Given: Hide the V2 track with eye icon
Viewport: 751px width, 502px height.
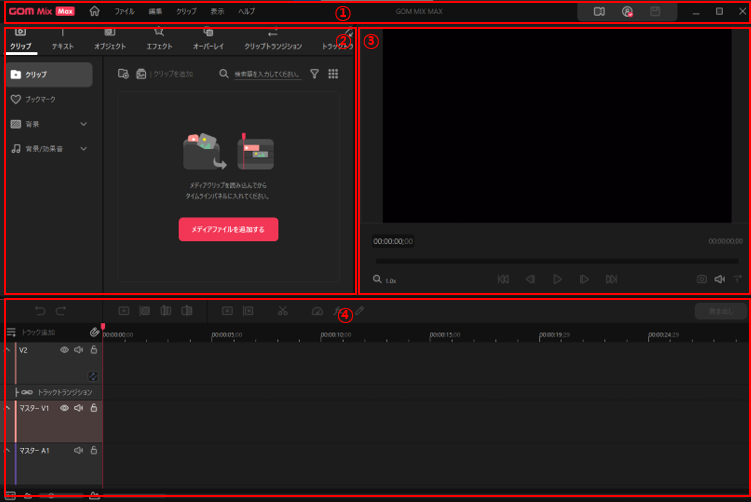Looking at the screenshot, I should click(x=65, y=350).
